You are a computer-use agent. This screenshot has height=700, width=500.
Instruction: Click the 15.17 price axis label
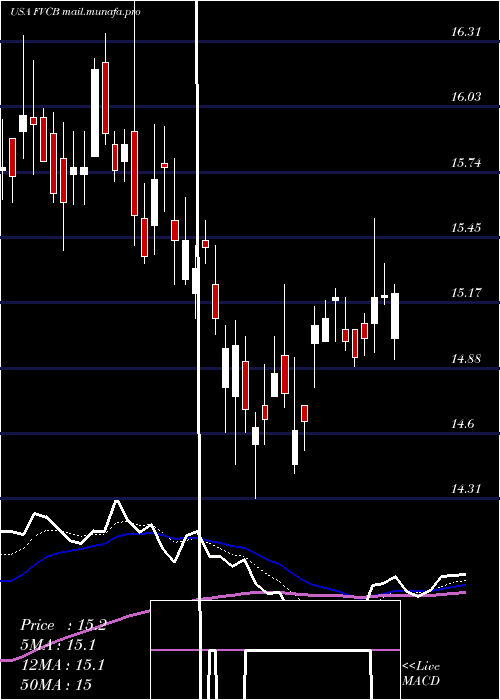466,293
